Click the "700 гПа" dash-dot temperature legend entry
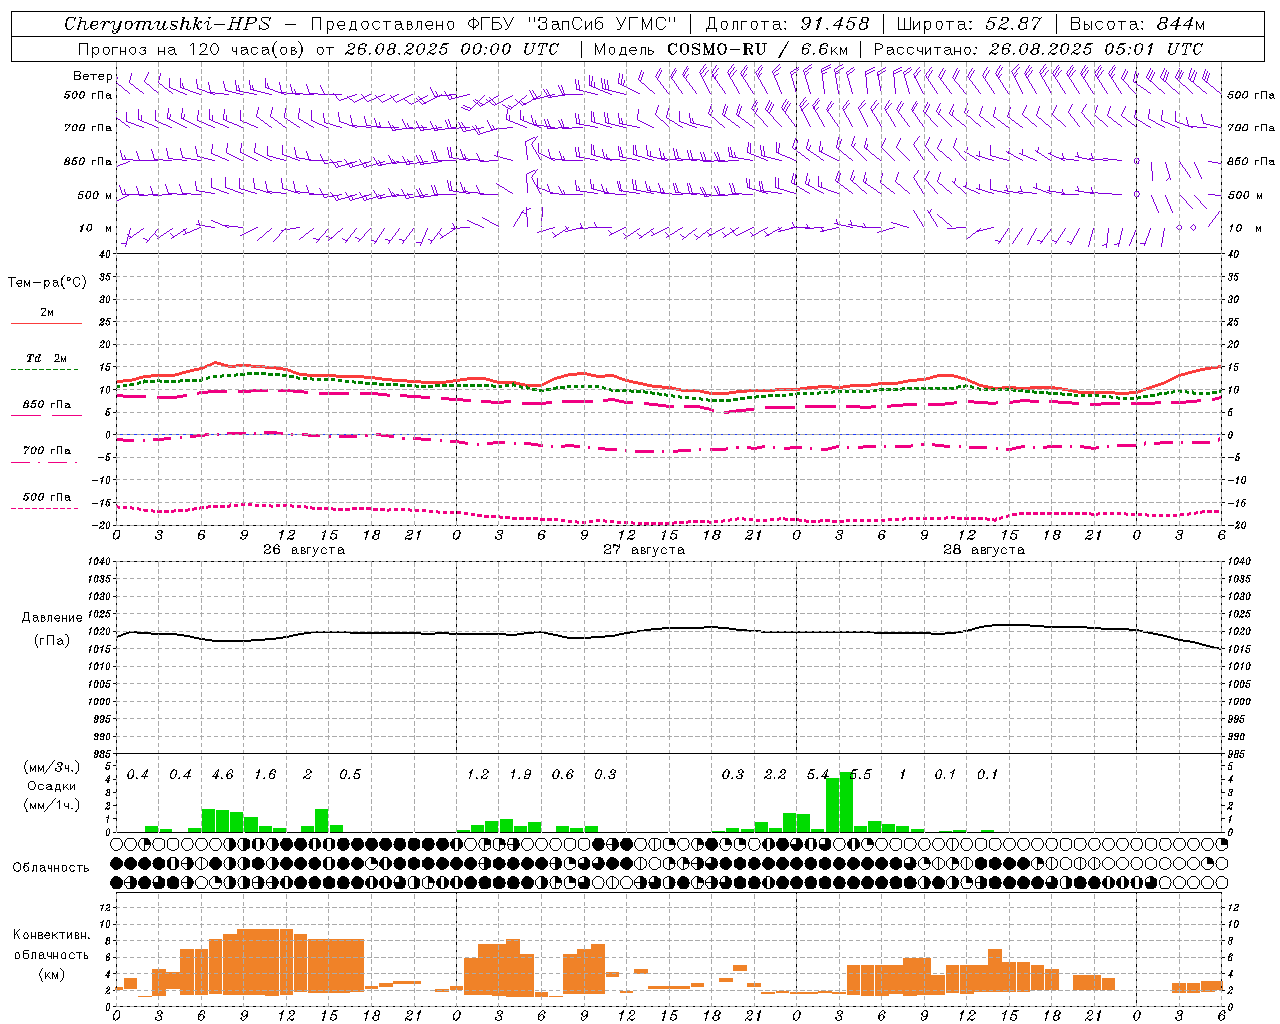 click(47, 450)
